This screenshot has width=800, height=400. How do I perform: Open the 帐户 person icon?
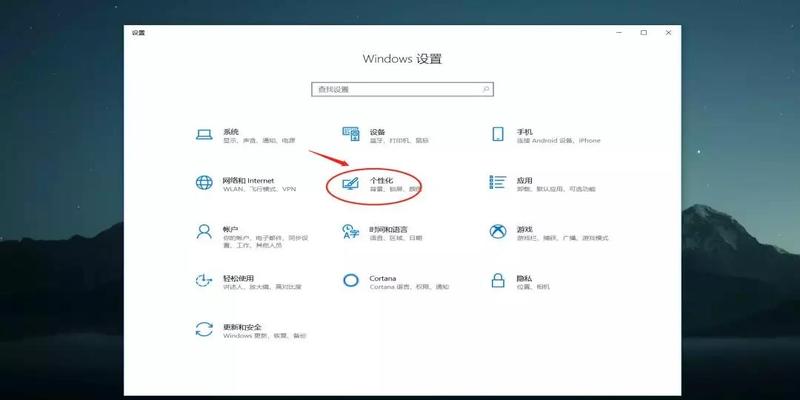(x=204, y=232)
